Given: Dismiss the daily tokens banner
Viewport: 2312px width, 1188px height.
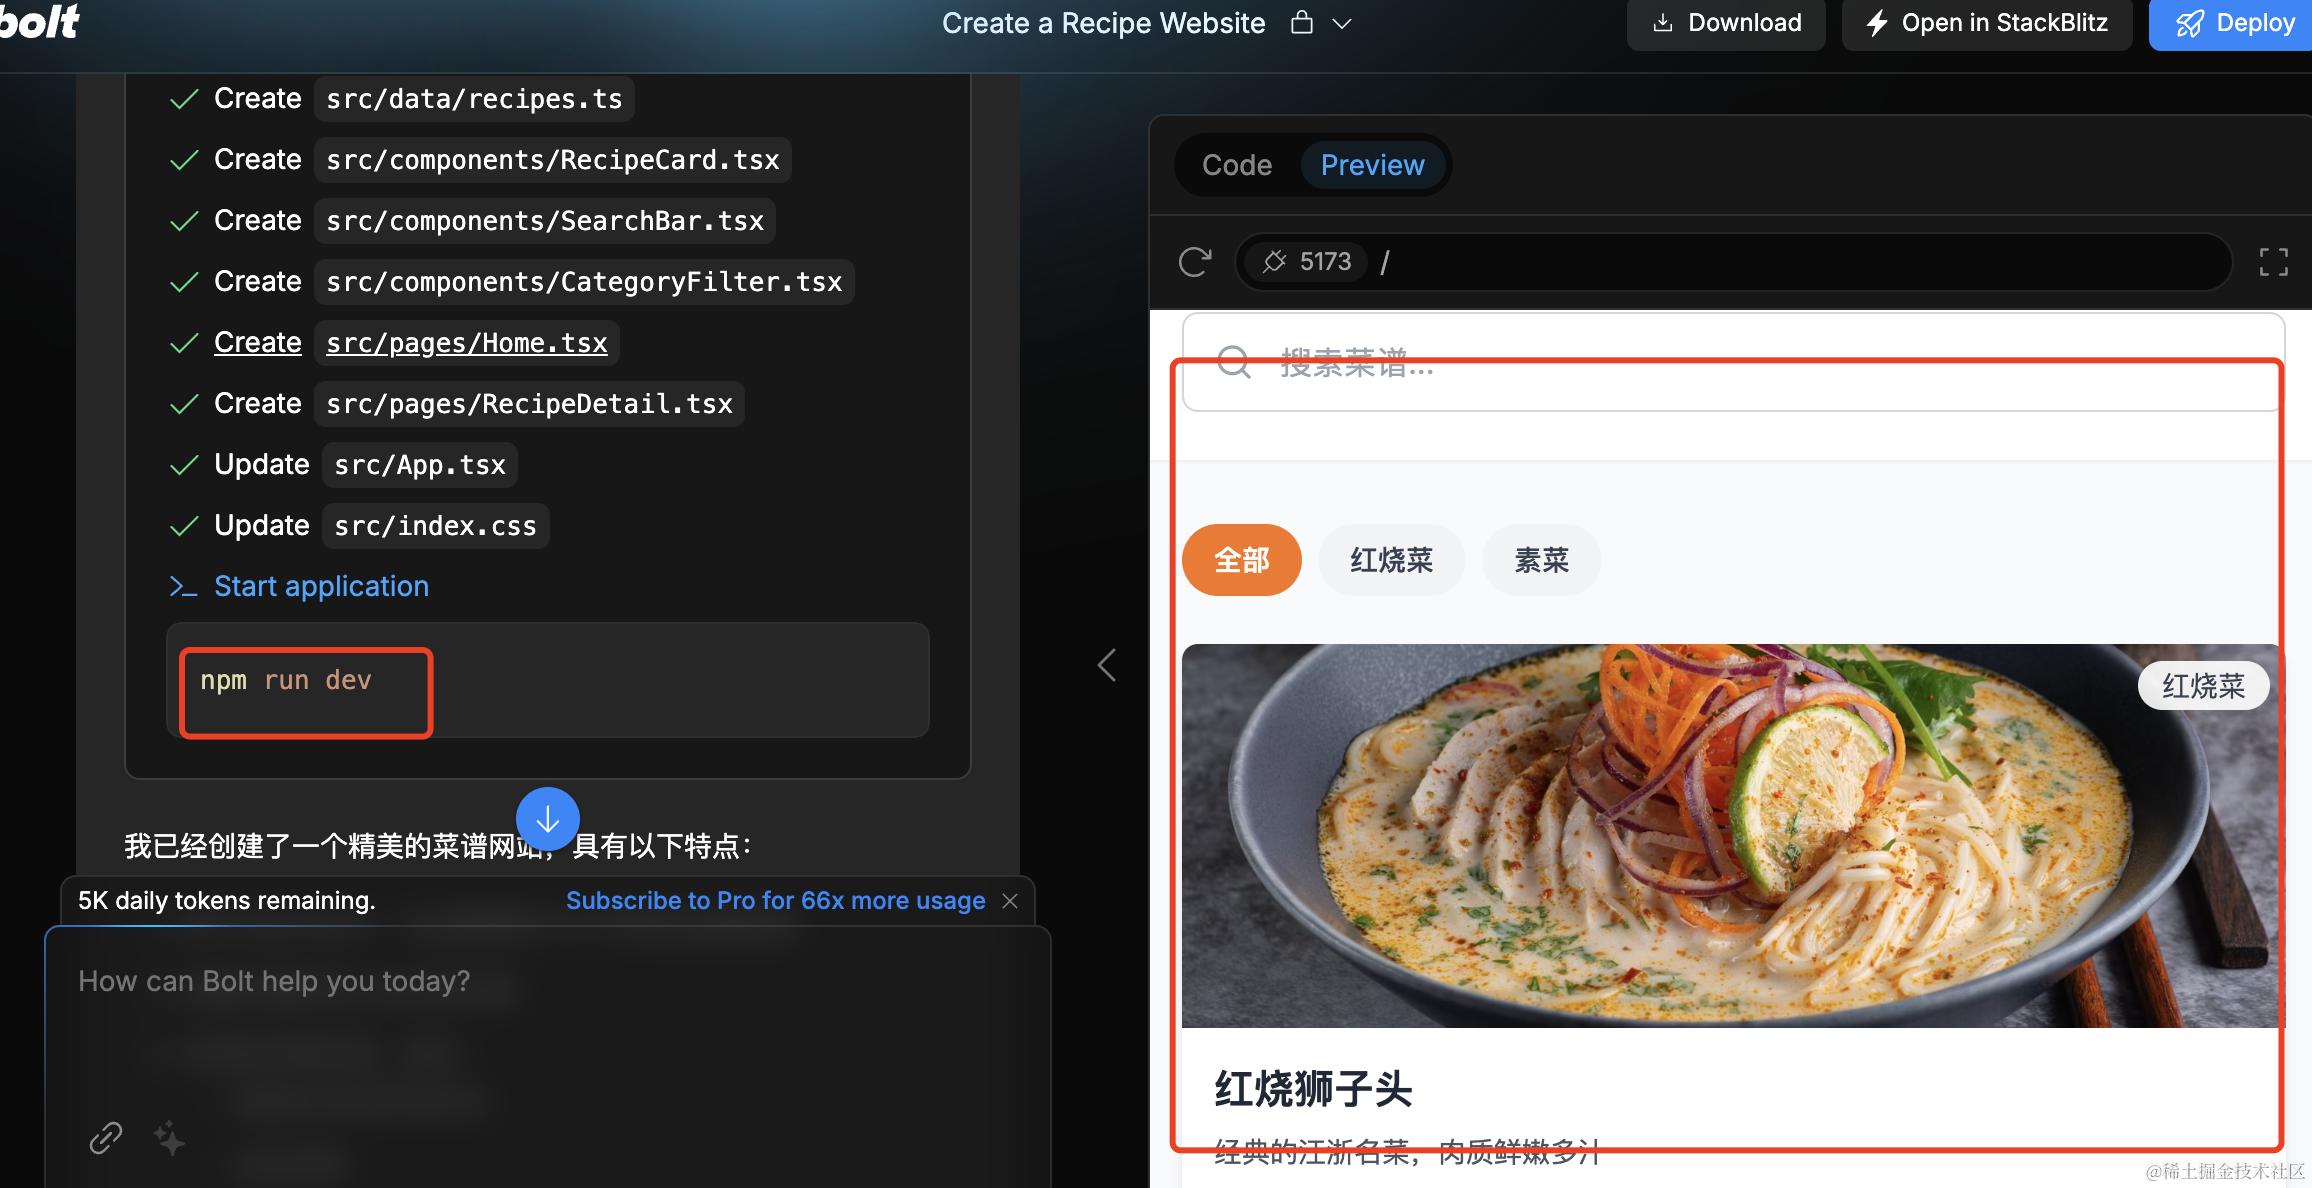Looking at the screenshot, I should (x=1010, y=901).
